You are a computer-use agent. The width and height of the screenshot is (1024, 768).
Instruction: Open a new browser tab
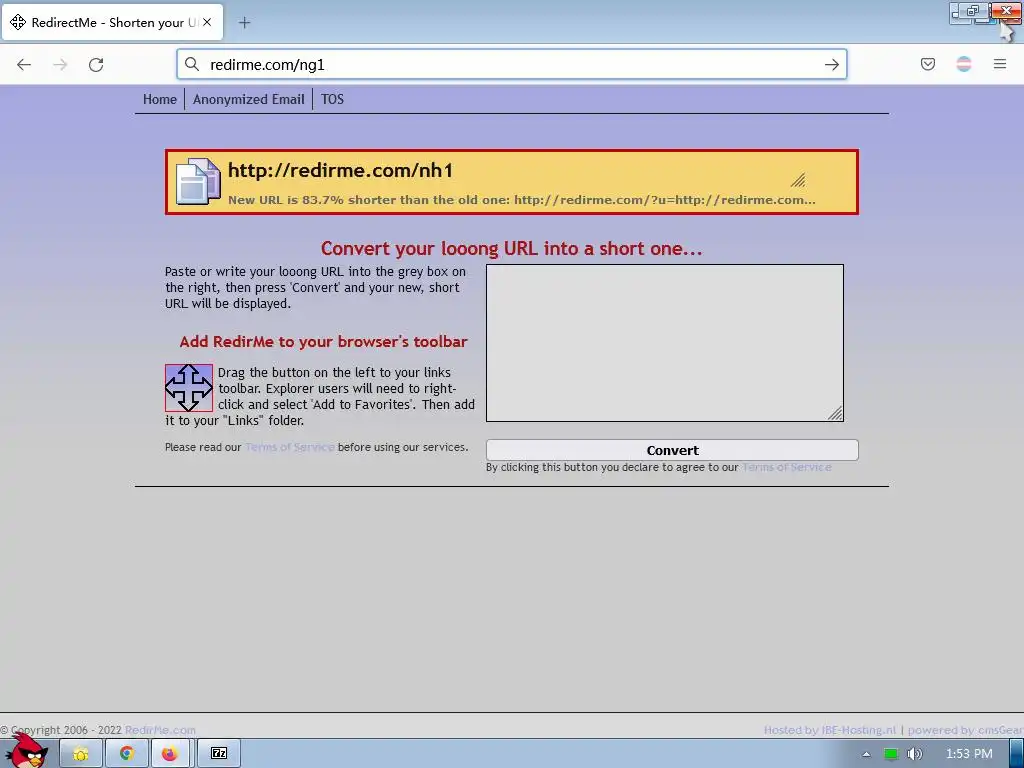point(244,22)
